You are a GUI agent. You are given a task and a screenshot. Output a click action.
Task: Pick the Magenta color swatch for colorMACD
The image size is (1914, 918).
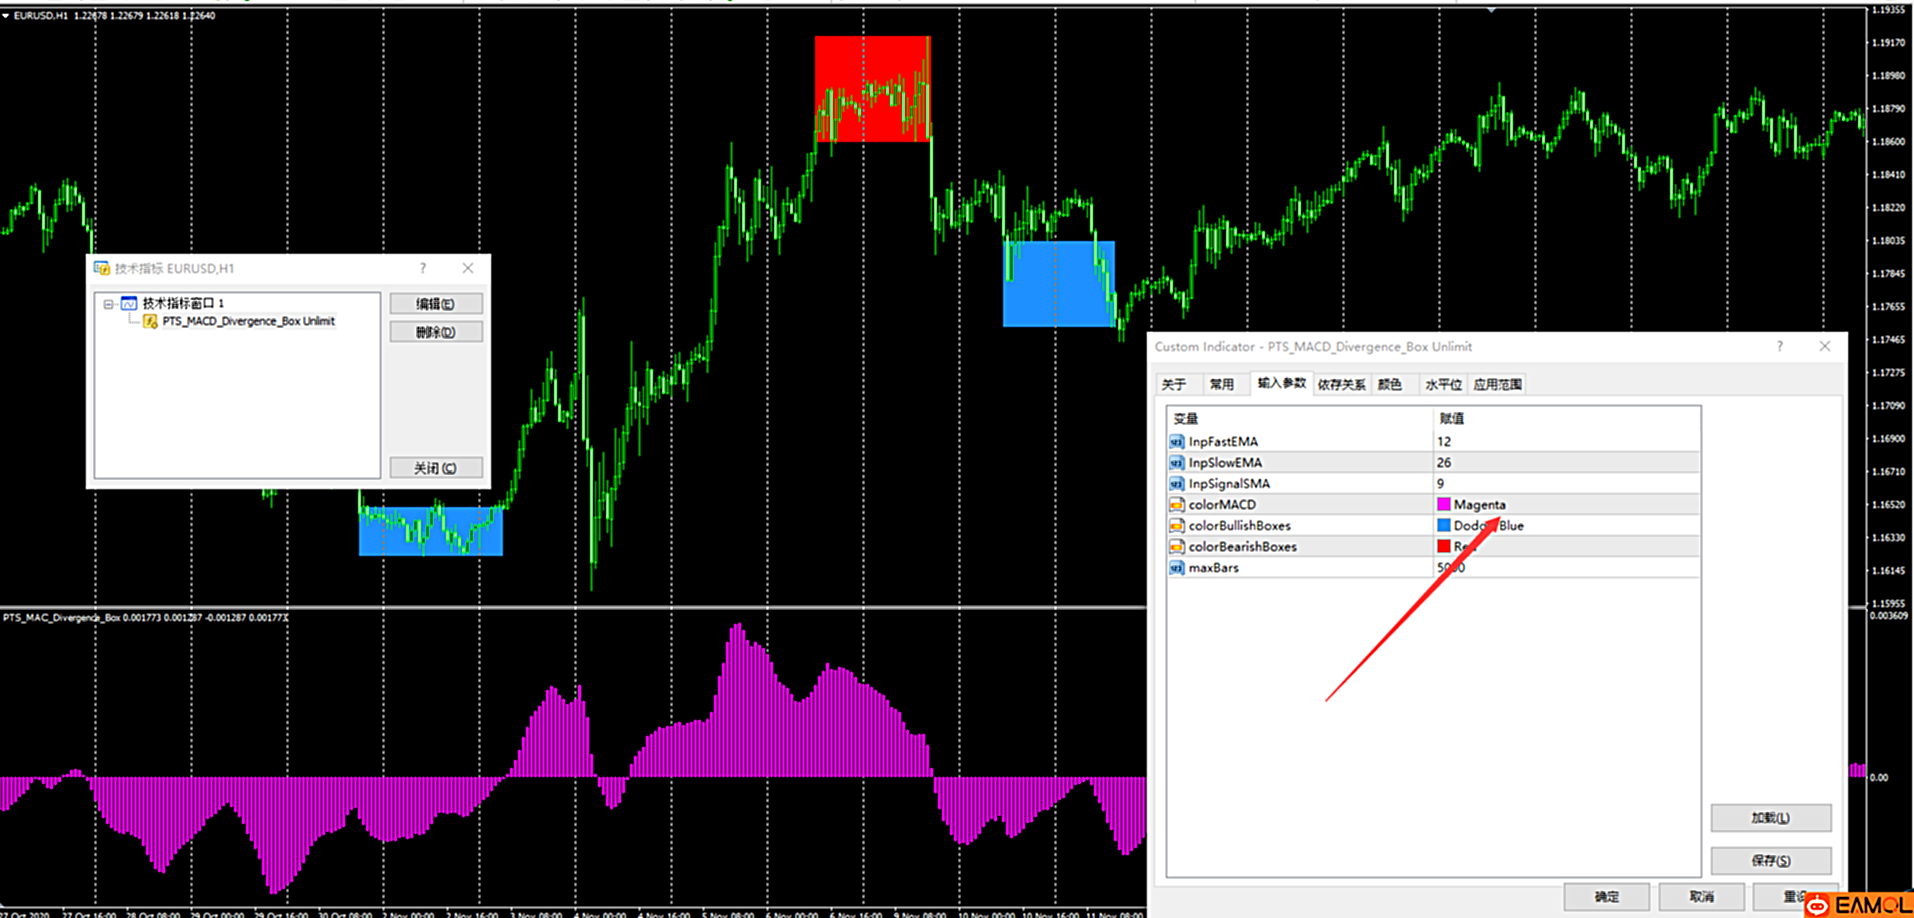click(x=1443, y=505)
